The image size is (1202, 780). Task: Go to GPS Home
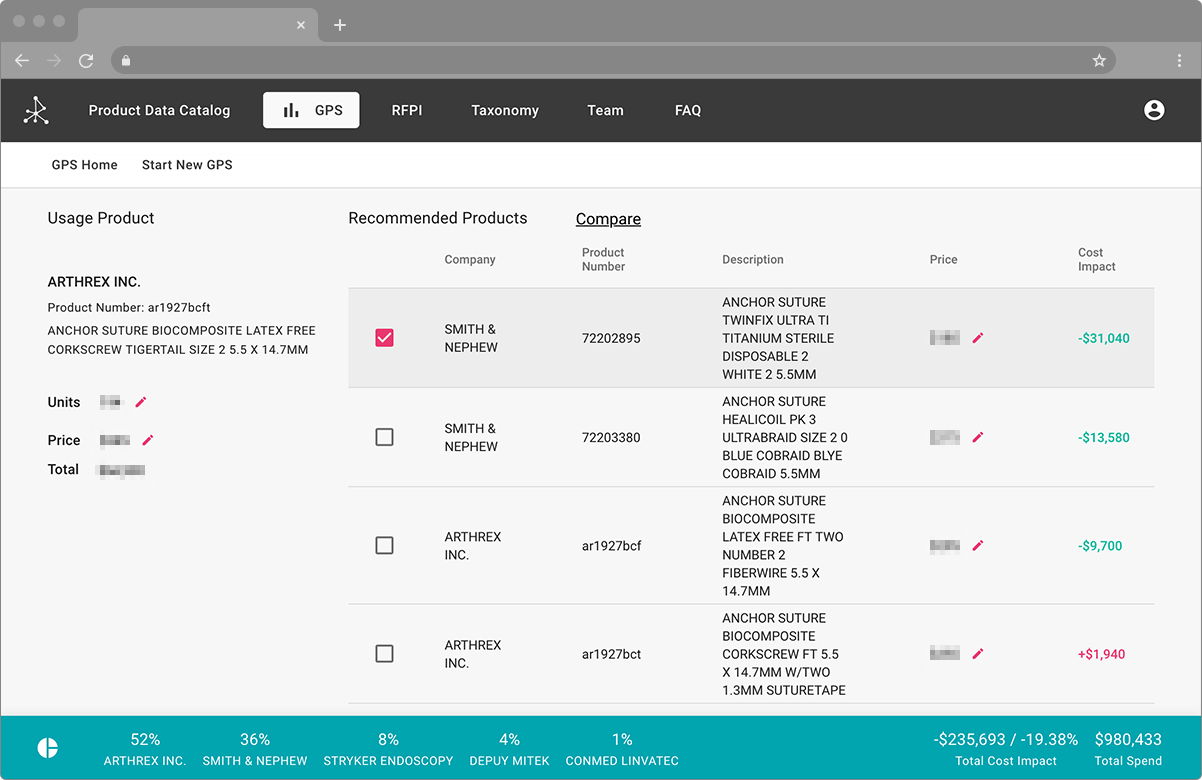84,165
